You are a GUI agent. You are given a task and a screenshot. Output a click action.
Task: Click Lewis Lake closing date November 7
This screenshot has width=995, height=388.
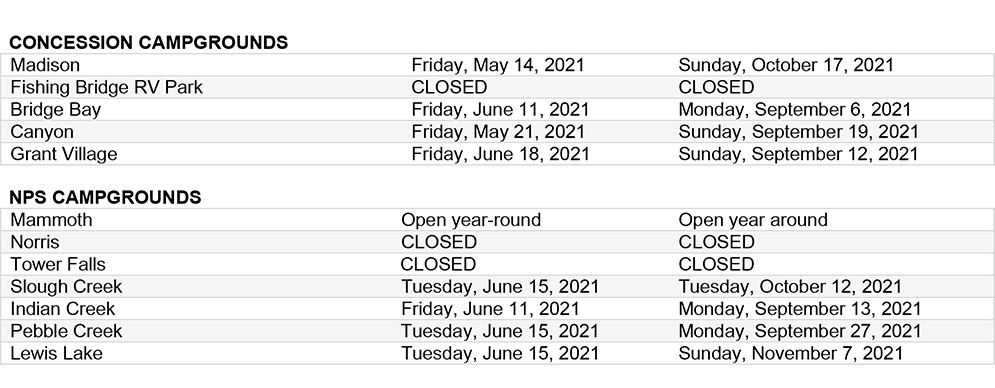tap(790, 353)
